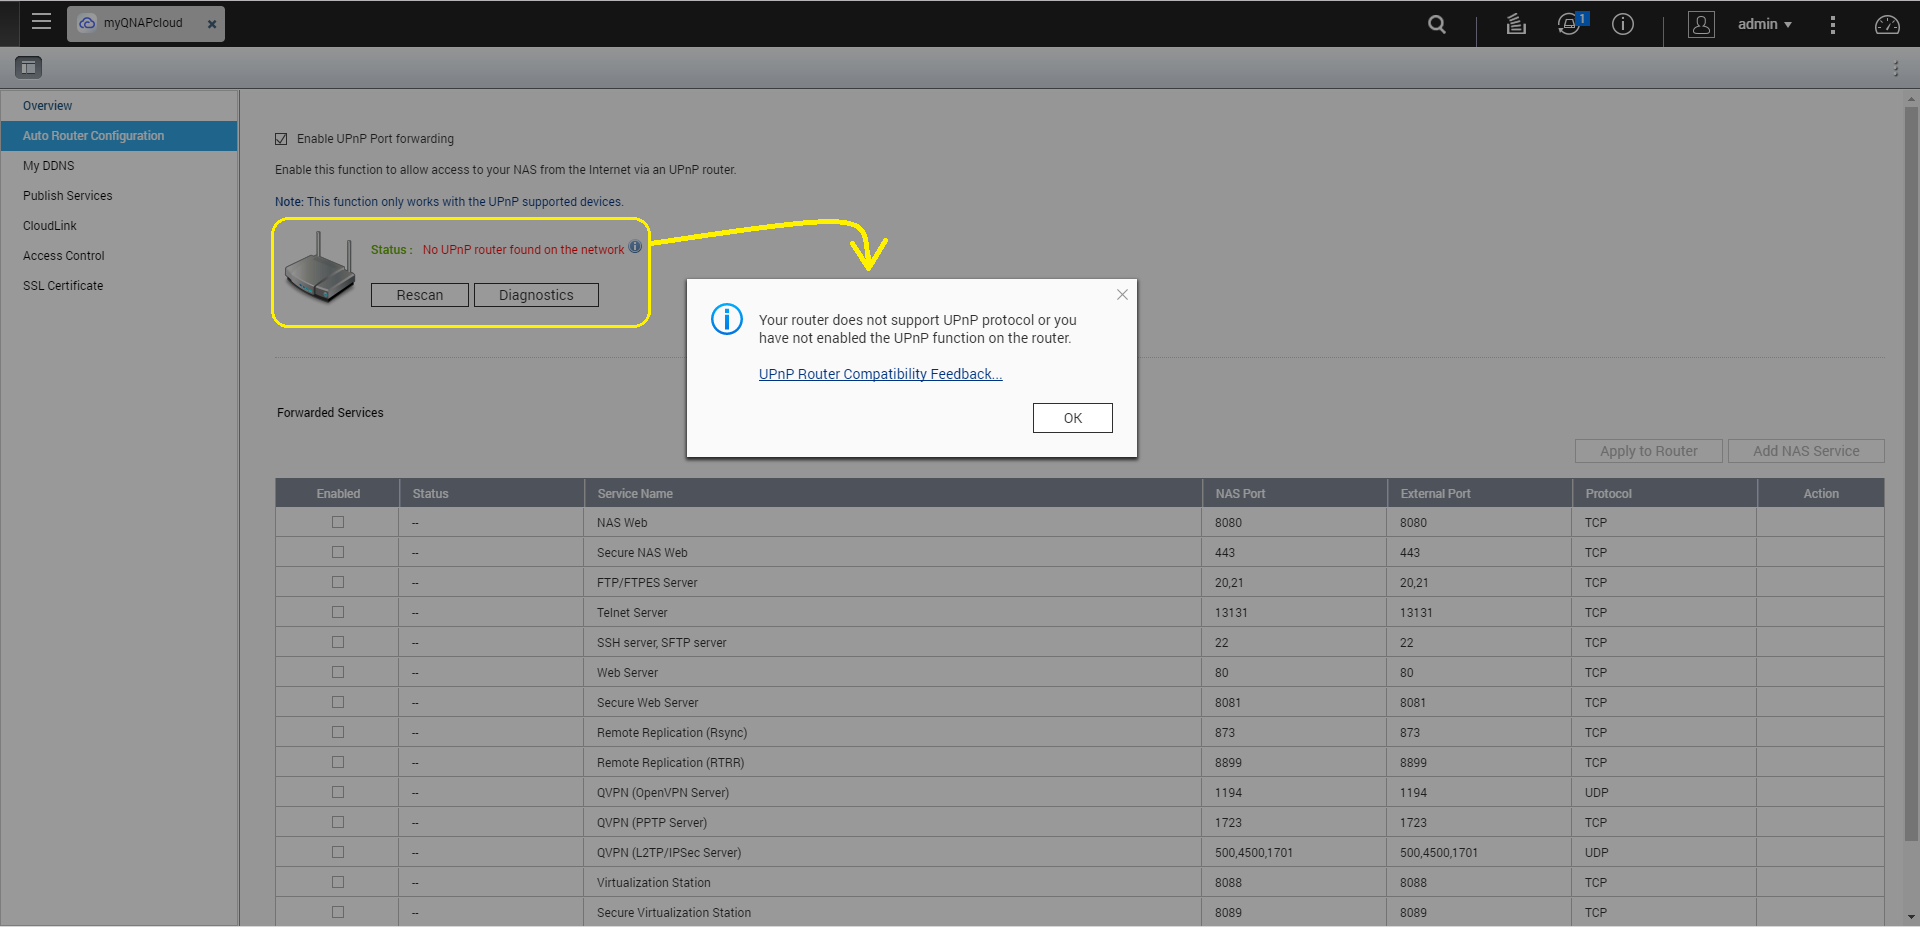1920x927 pixels.
Task: Open the Dashboard gauge icon
Action: [x=1887, y=23]
